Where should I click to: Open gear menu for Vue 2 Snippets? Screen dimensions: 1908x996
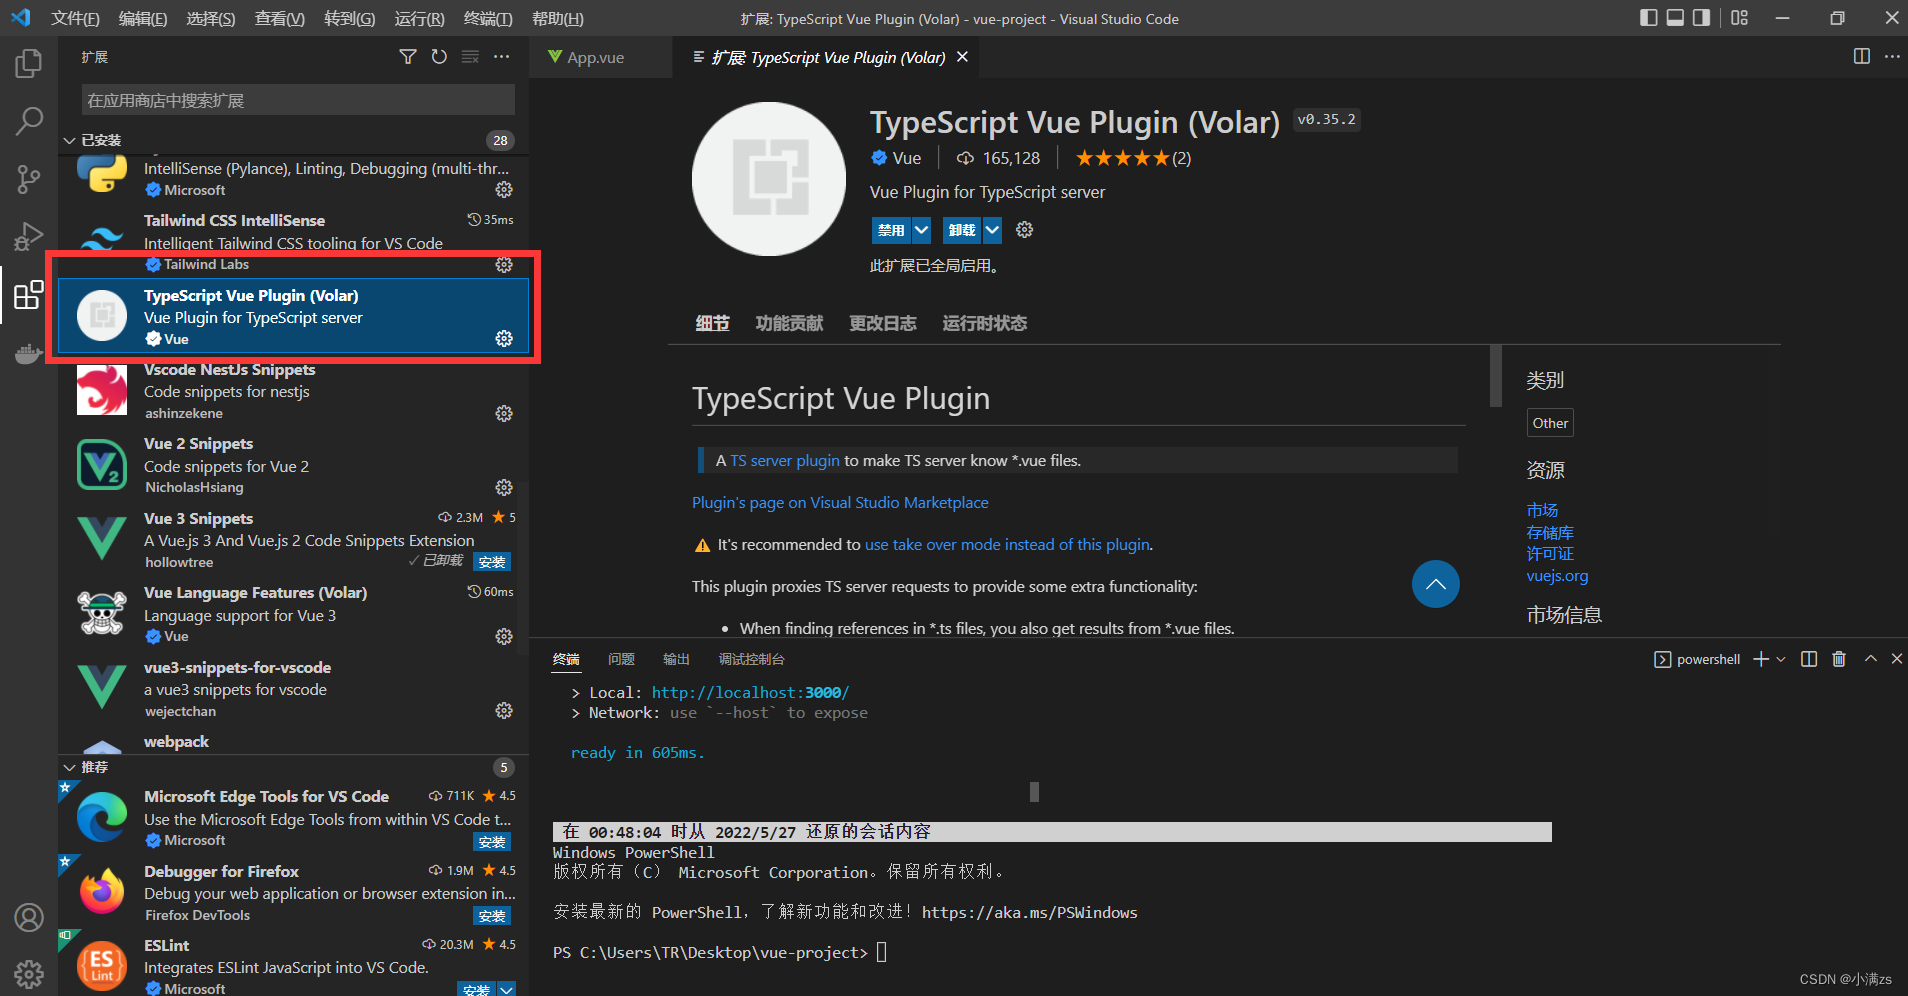(x=504, y=488)
